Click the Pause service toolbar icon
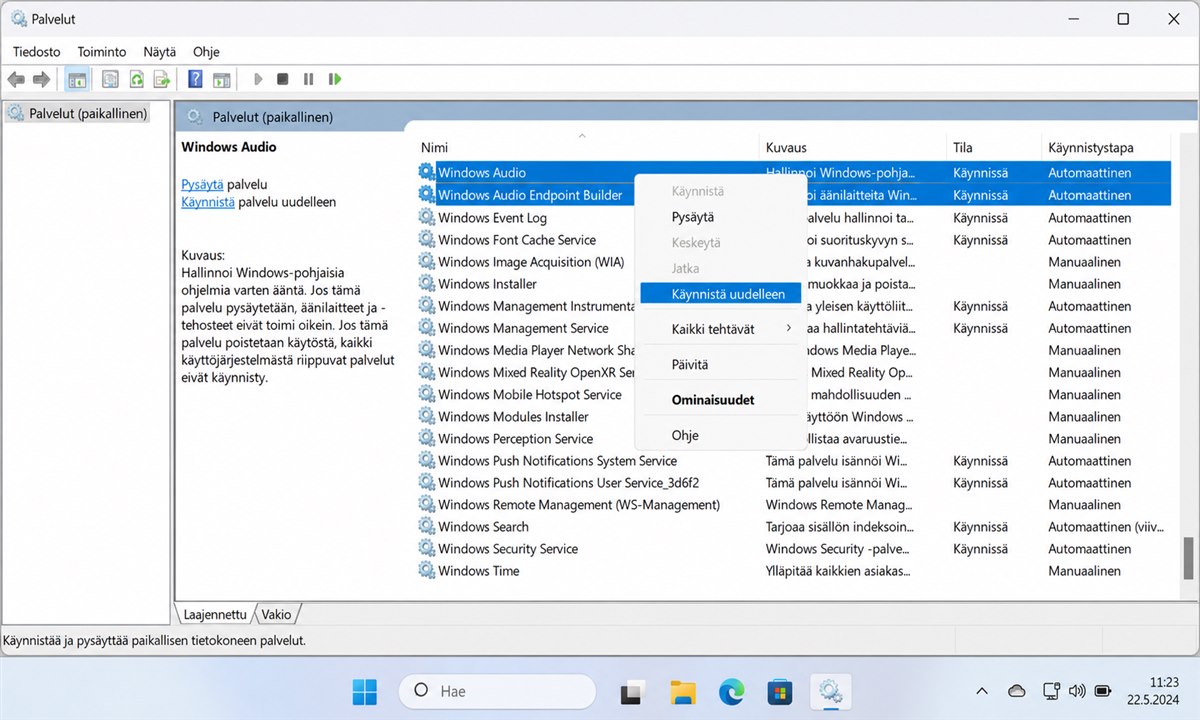 (308, 79)
